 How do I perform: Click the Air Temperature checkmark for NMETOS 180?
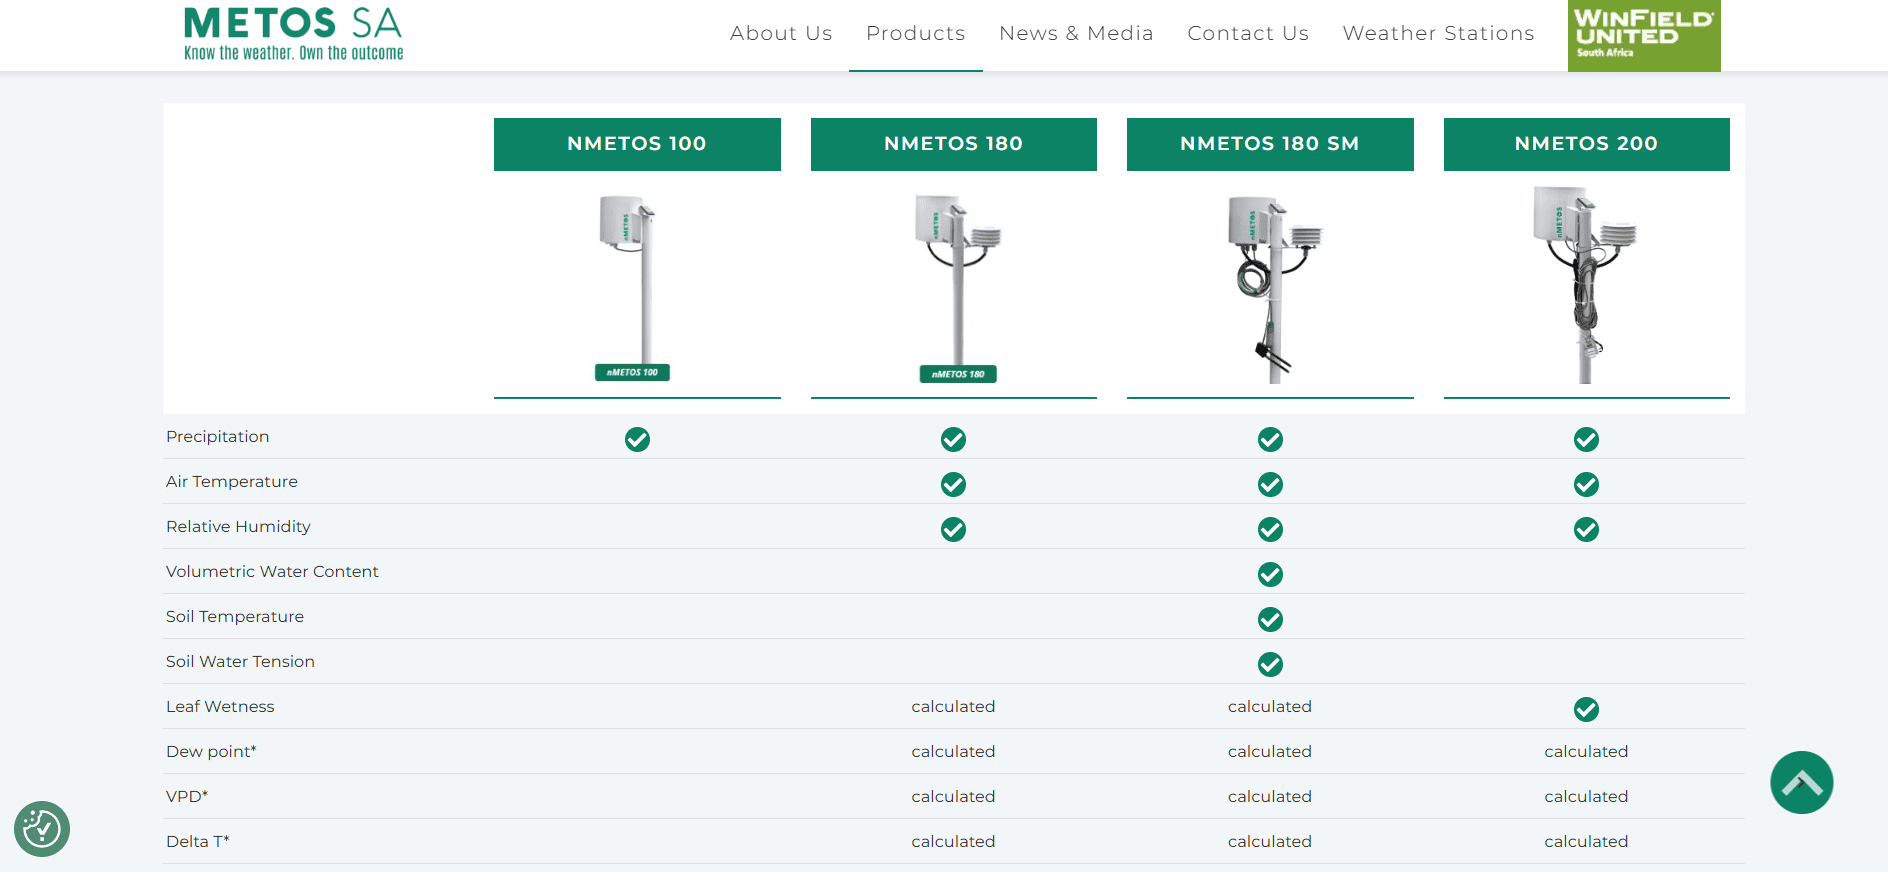click(x=953, y=484)
